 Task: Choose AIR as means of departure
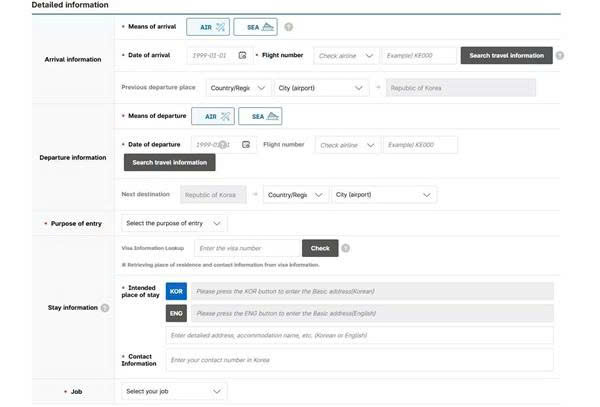pos(213,116)
